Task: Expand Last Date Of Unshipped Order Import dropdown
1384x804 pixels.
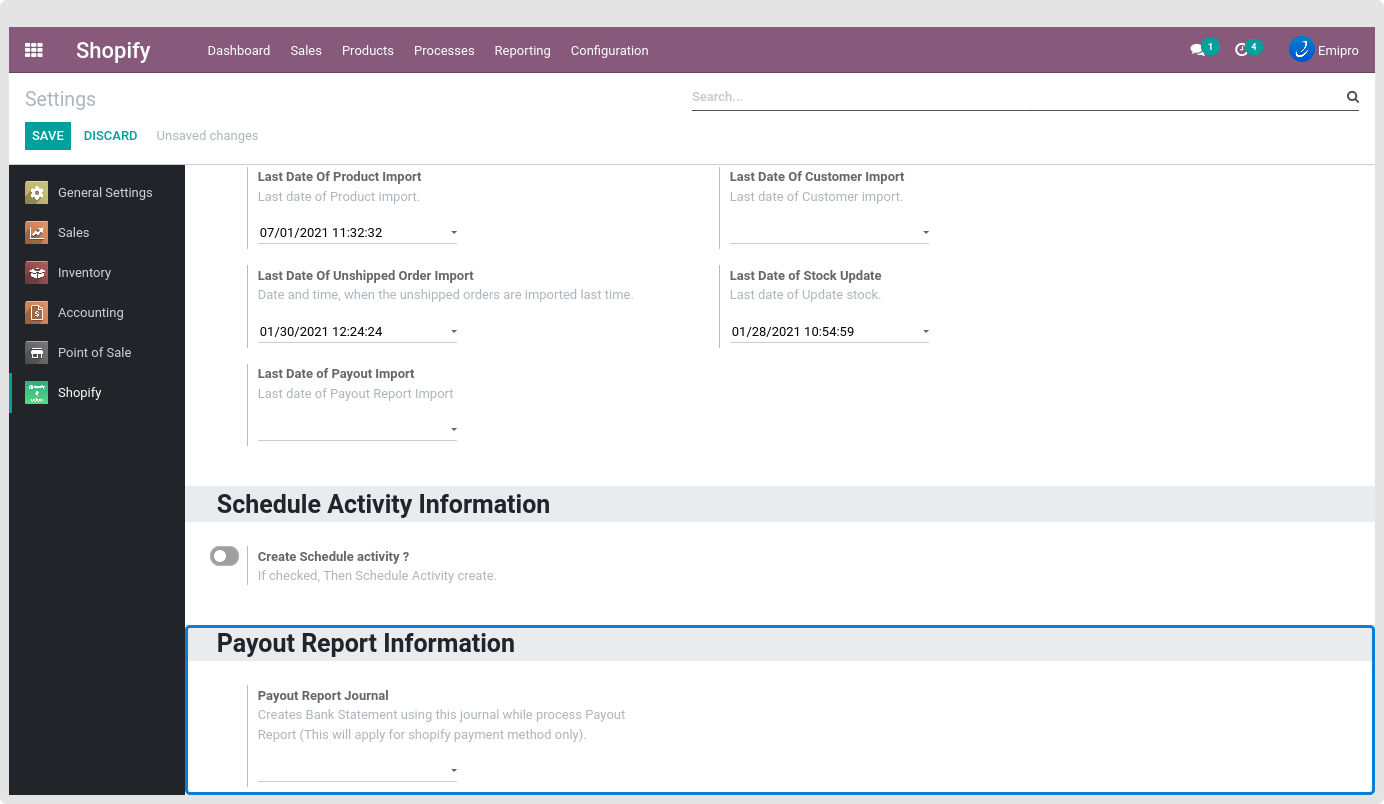Action: (453, 332)
